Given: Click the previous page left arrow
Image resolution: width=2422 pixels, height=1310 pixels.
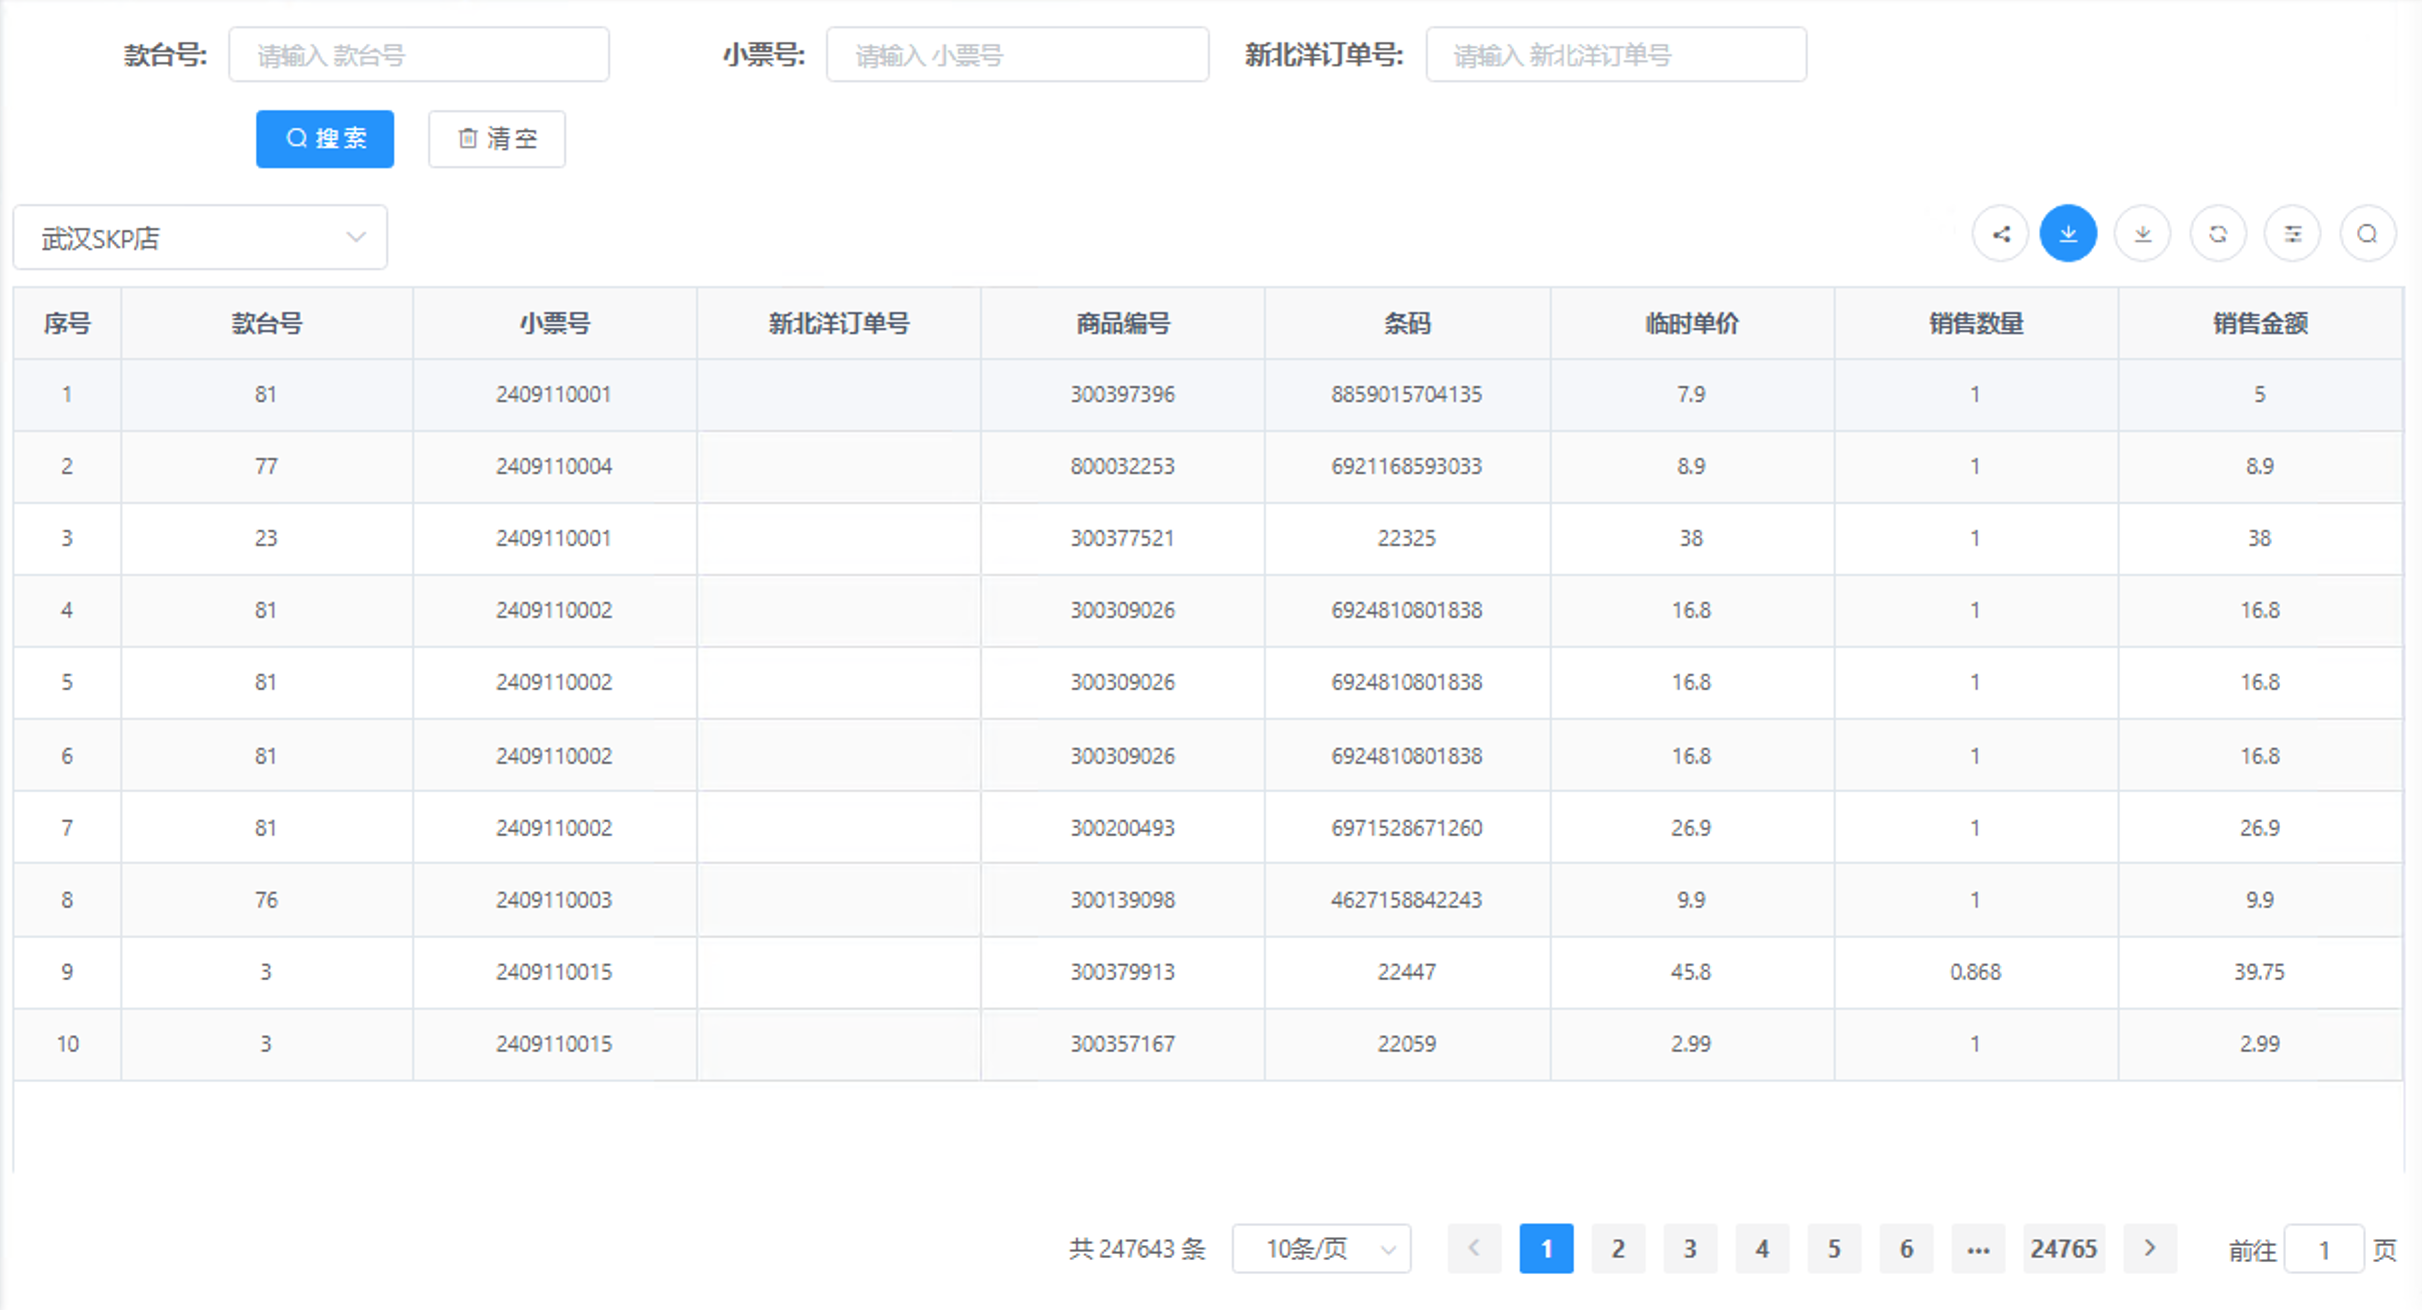Looking at the screenshot, I should (1473, 1248).
